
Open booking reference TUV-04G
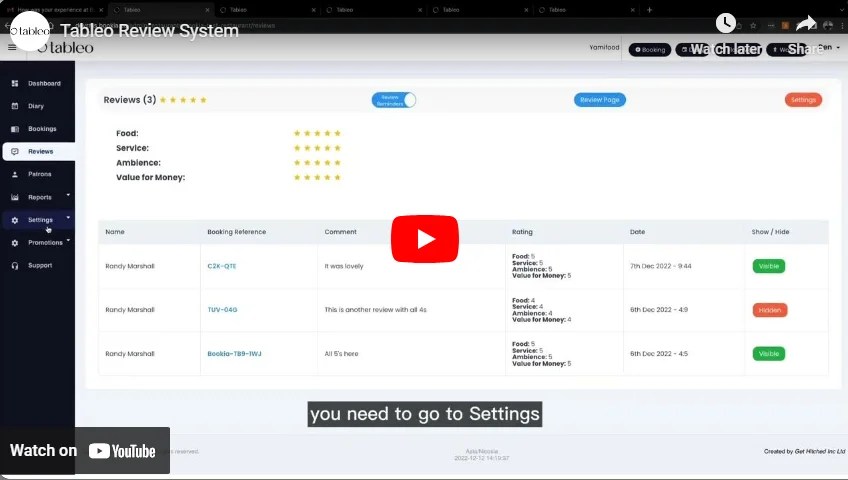pos(222,310)
